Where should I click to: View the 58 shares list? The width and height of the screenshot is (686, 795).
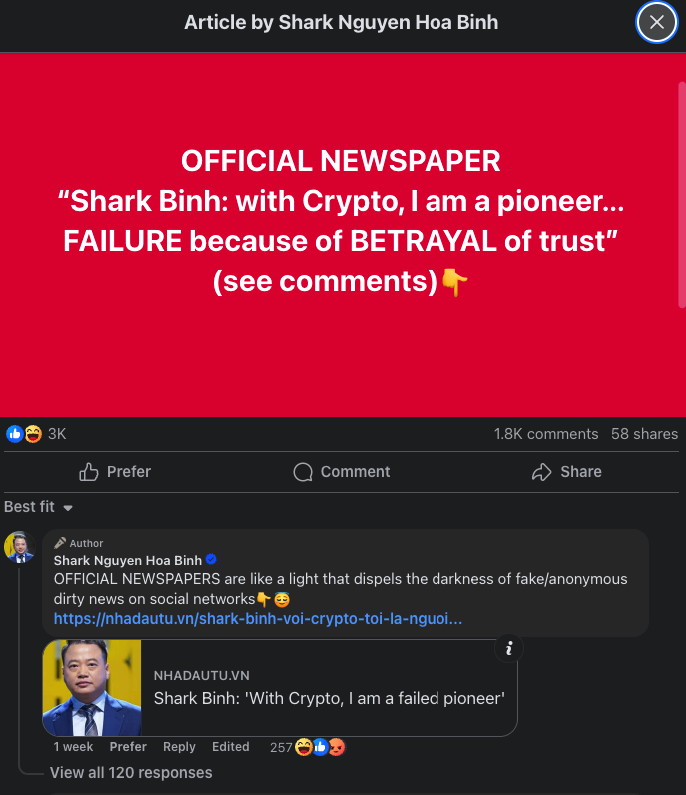coord(644,434)
